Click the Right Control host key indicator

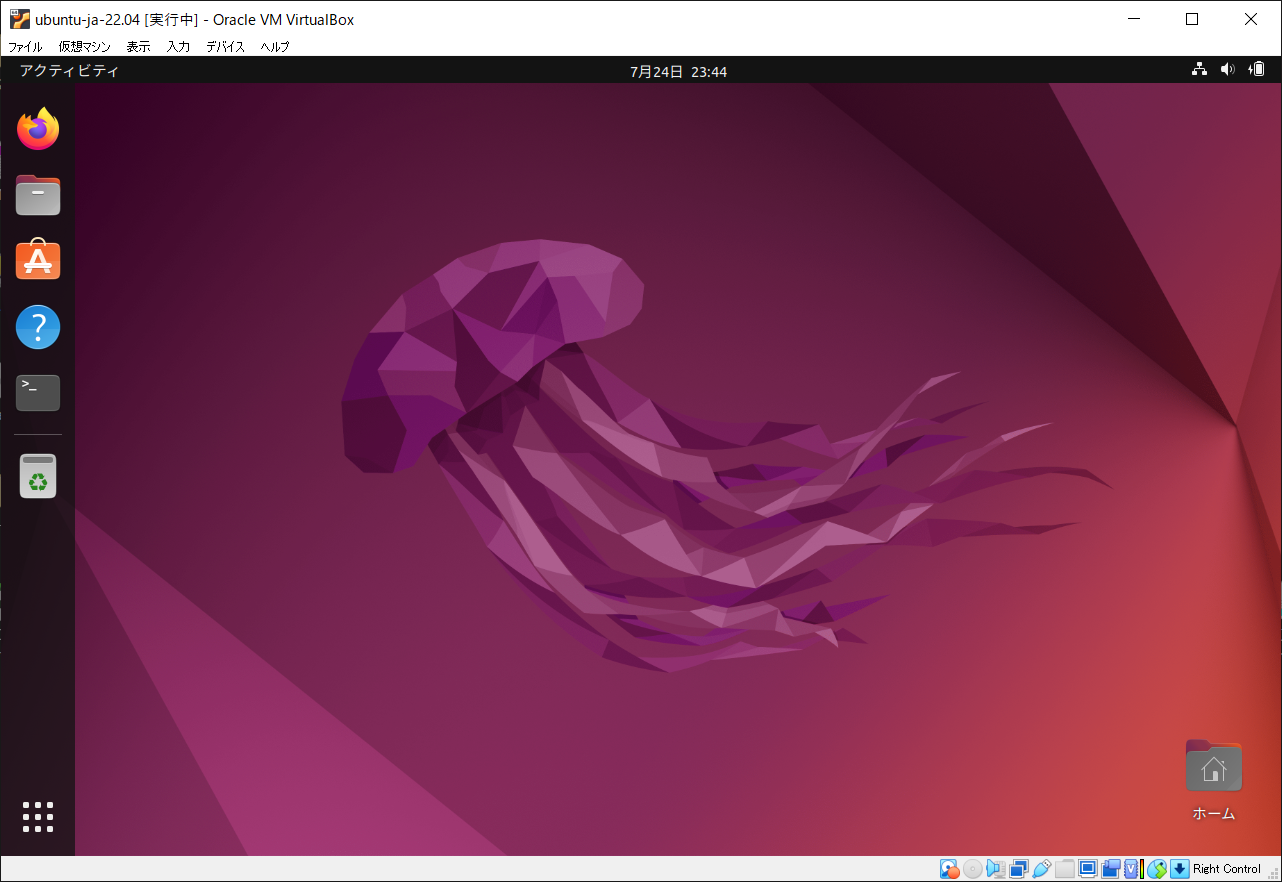click(1226, 869)
